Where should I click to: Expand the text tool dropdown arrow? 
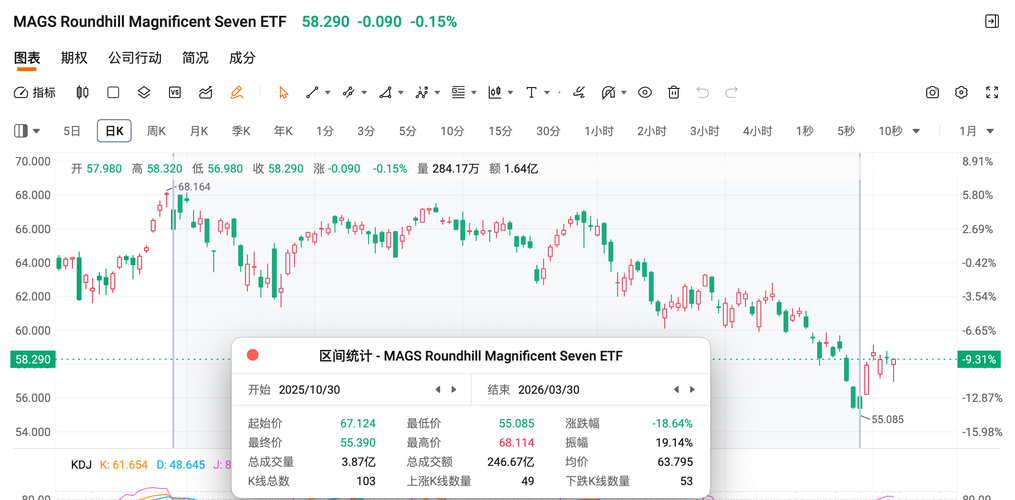[x=548, y=92]
